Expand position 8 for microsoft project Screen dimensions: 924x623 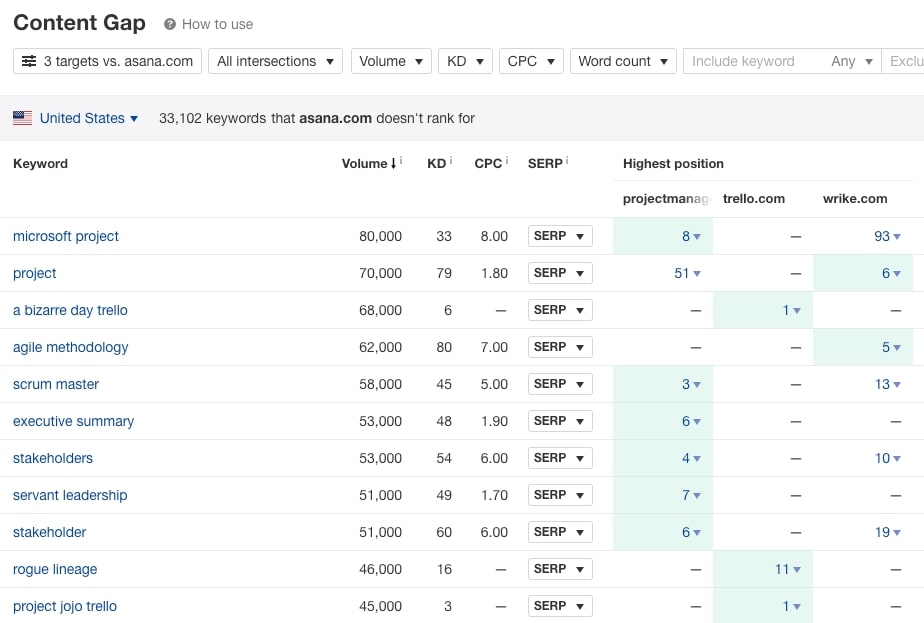pyautogui.click(x=691, y=236)
